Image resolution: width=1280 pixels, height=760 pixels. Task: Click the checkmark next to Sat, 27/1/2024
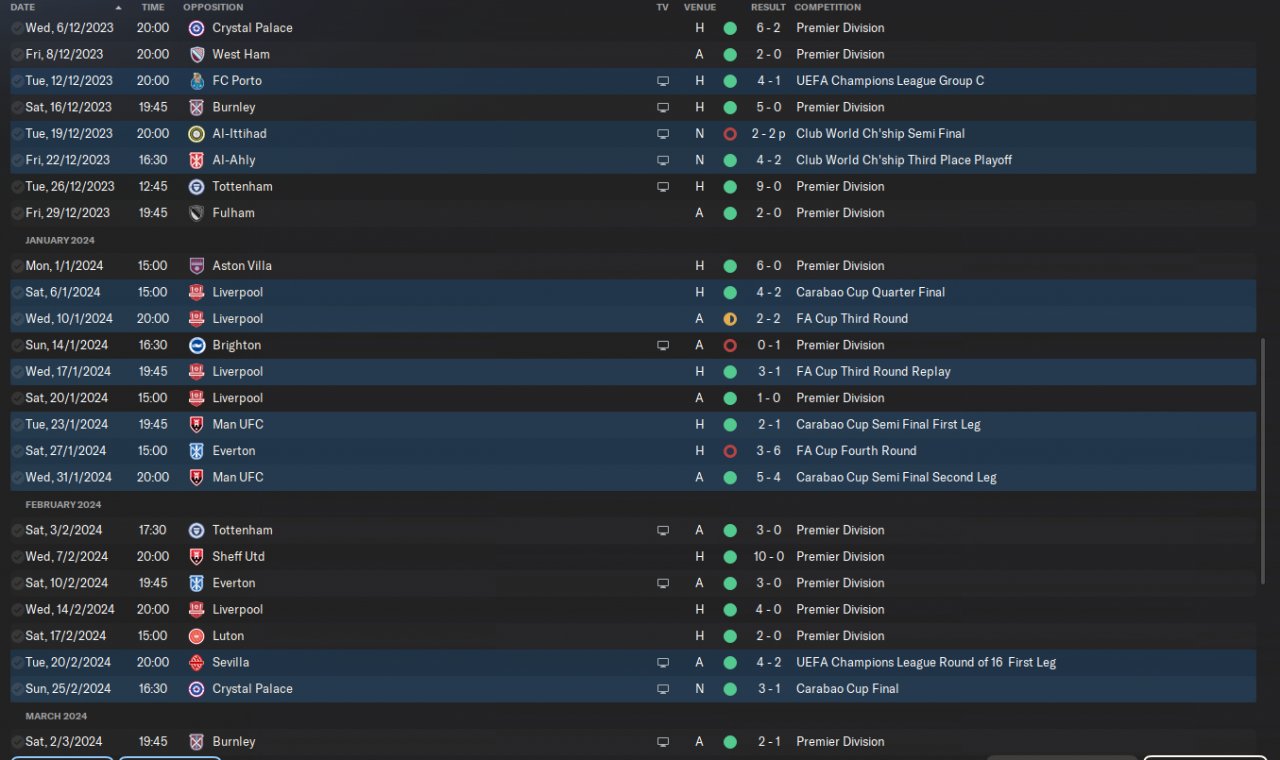pyautogui.click(x=17, y=451)
